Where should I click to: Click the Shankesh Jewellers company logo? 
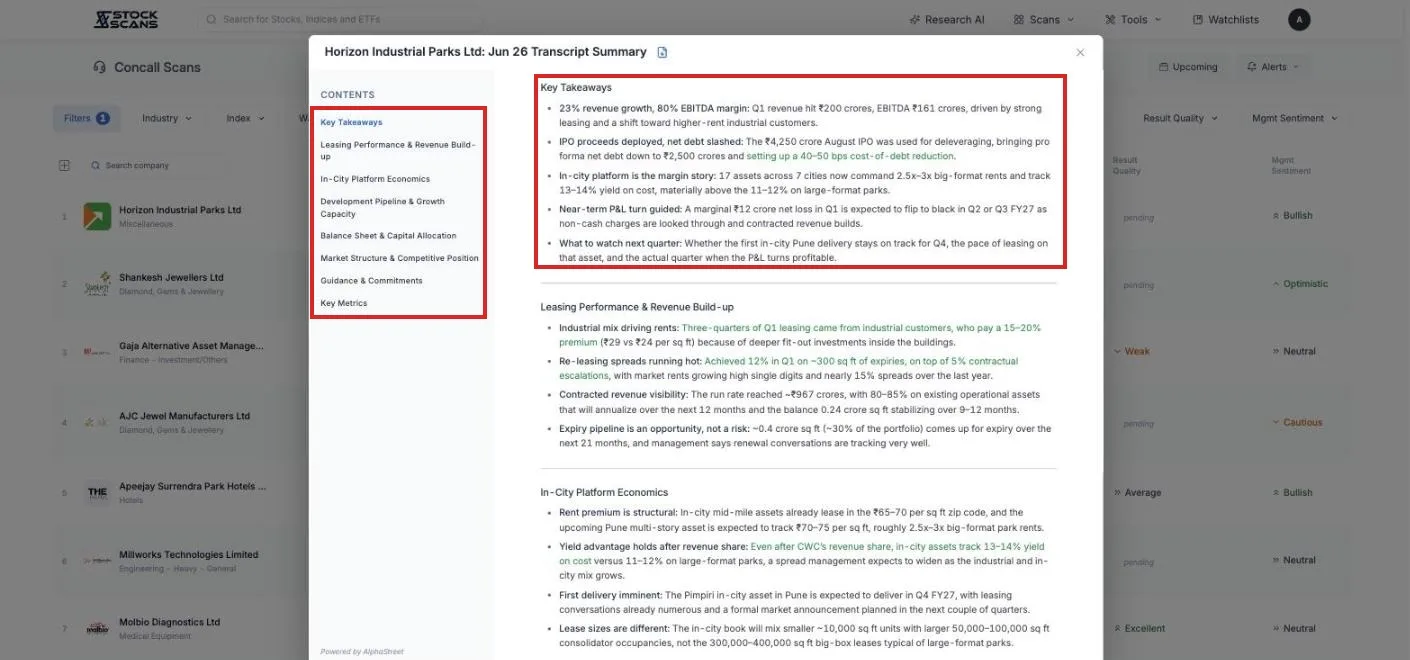point(97,284)
